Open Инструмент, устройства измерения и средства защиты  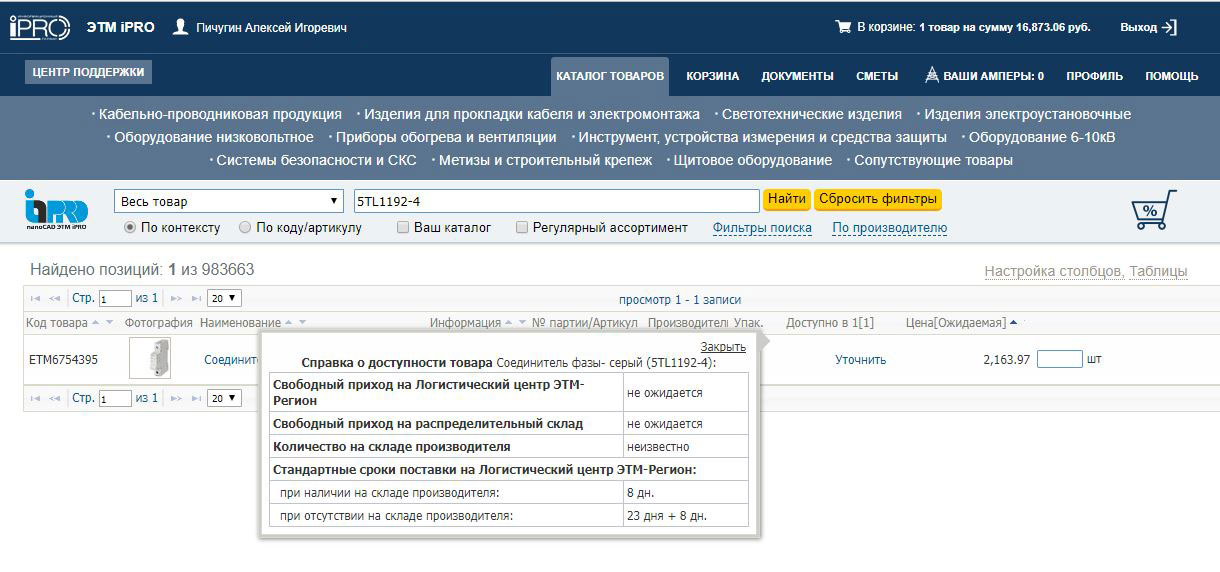click(763, 137)
